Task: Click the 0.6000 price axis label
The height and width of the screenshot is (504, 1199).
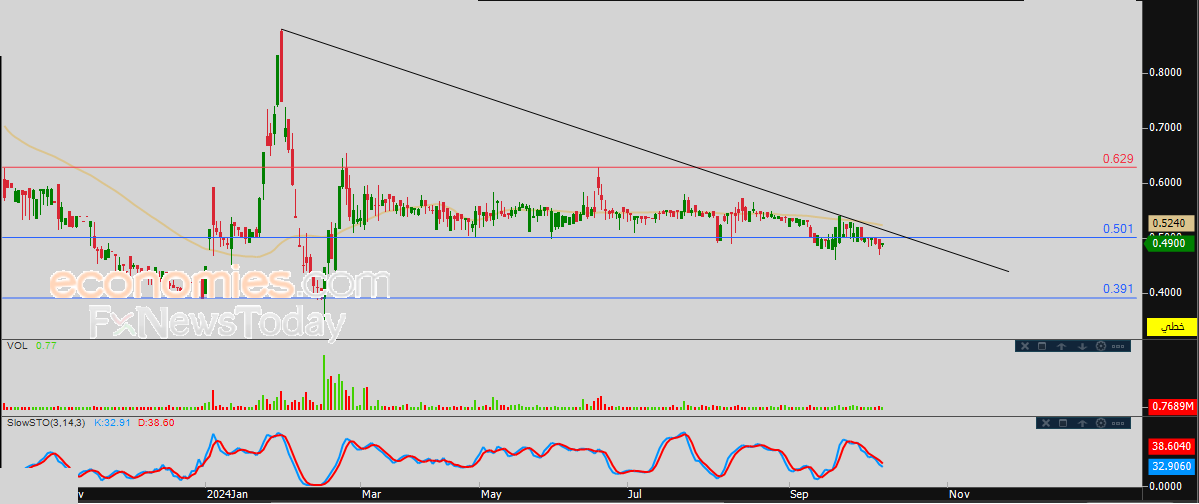Action: point(1166,182)
